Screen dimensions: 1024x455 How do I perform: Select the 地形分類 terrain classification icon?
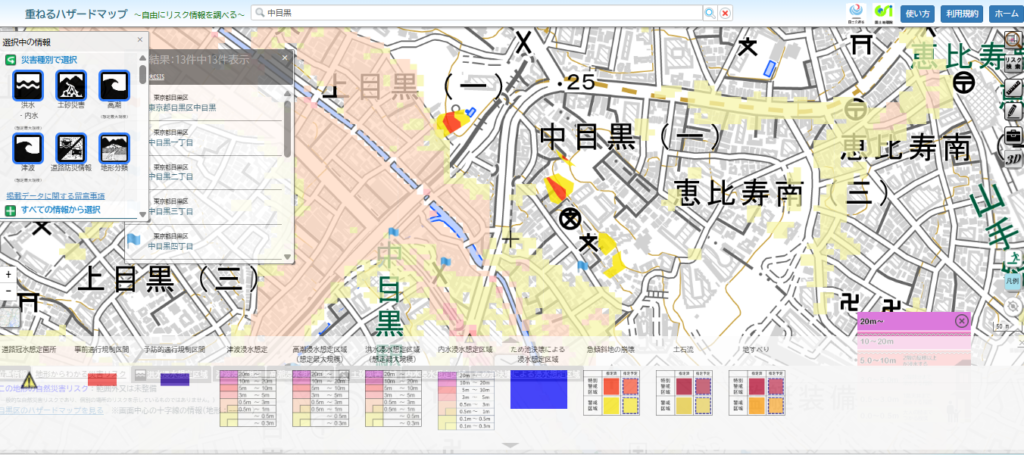115,148
